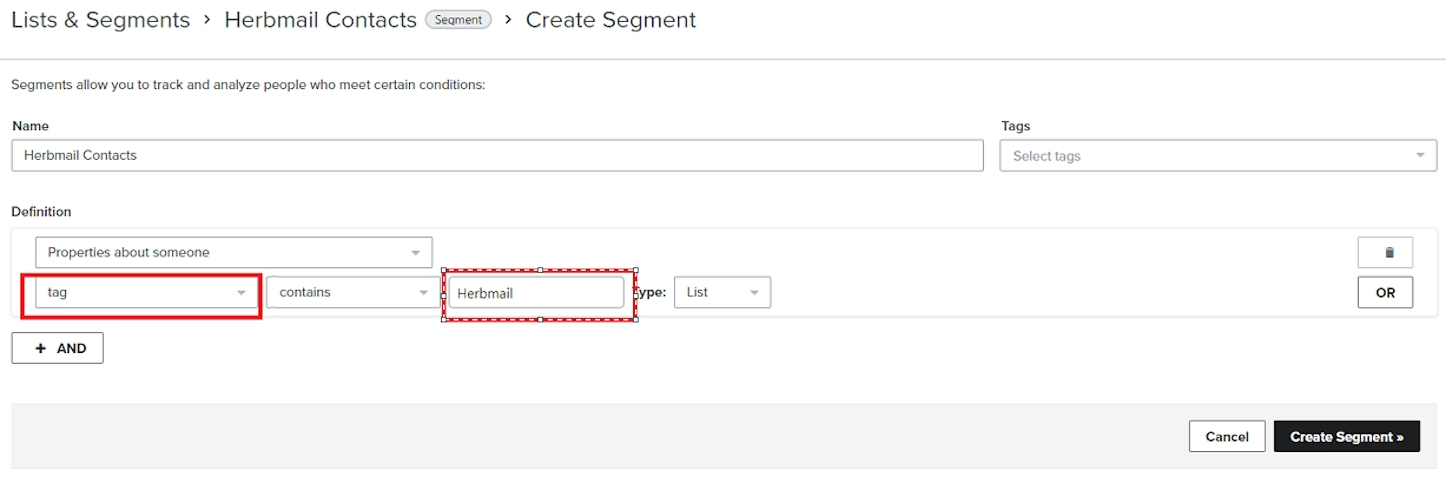Open the Type List dropdown
Viewport: 1446px width, 497px height.
pyautogui.click(x=722, y=293)
